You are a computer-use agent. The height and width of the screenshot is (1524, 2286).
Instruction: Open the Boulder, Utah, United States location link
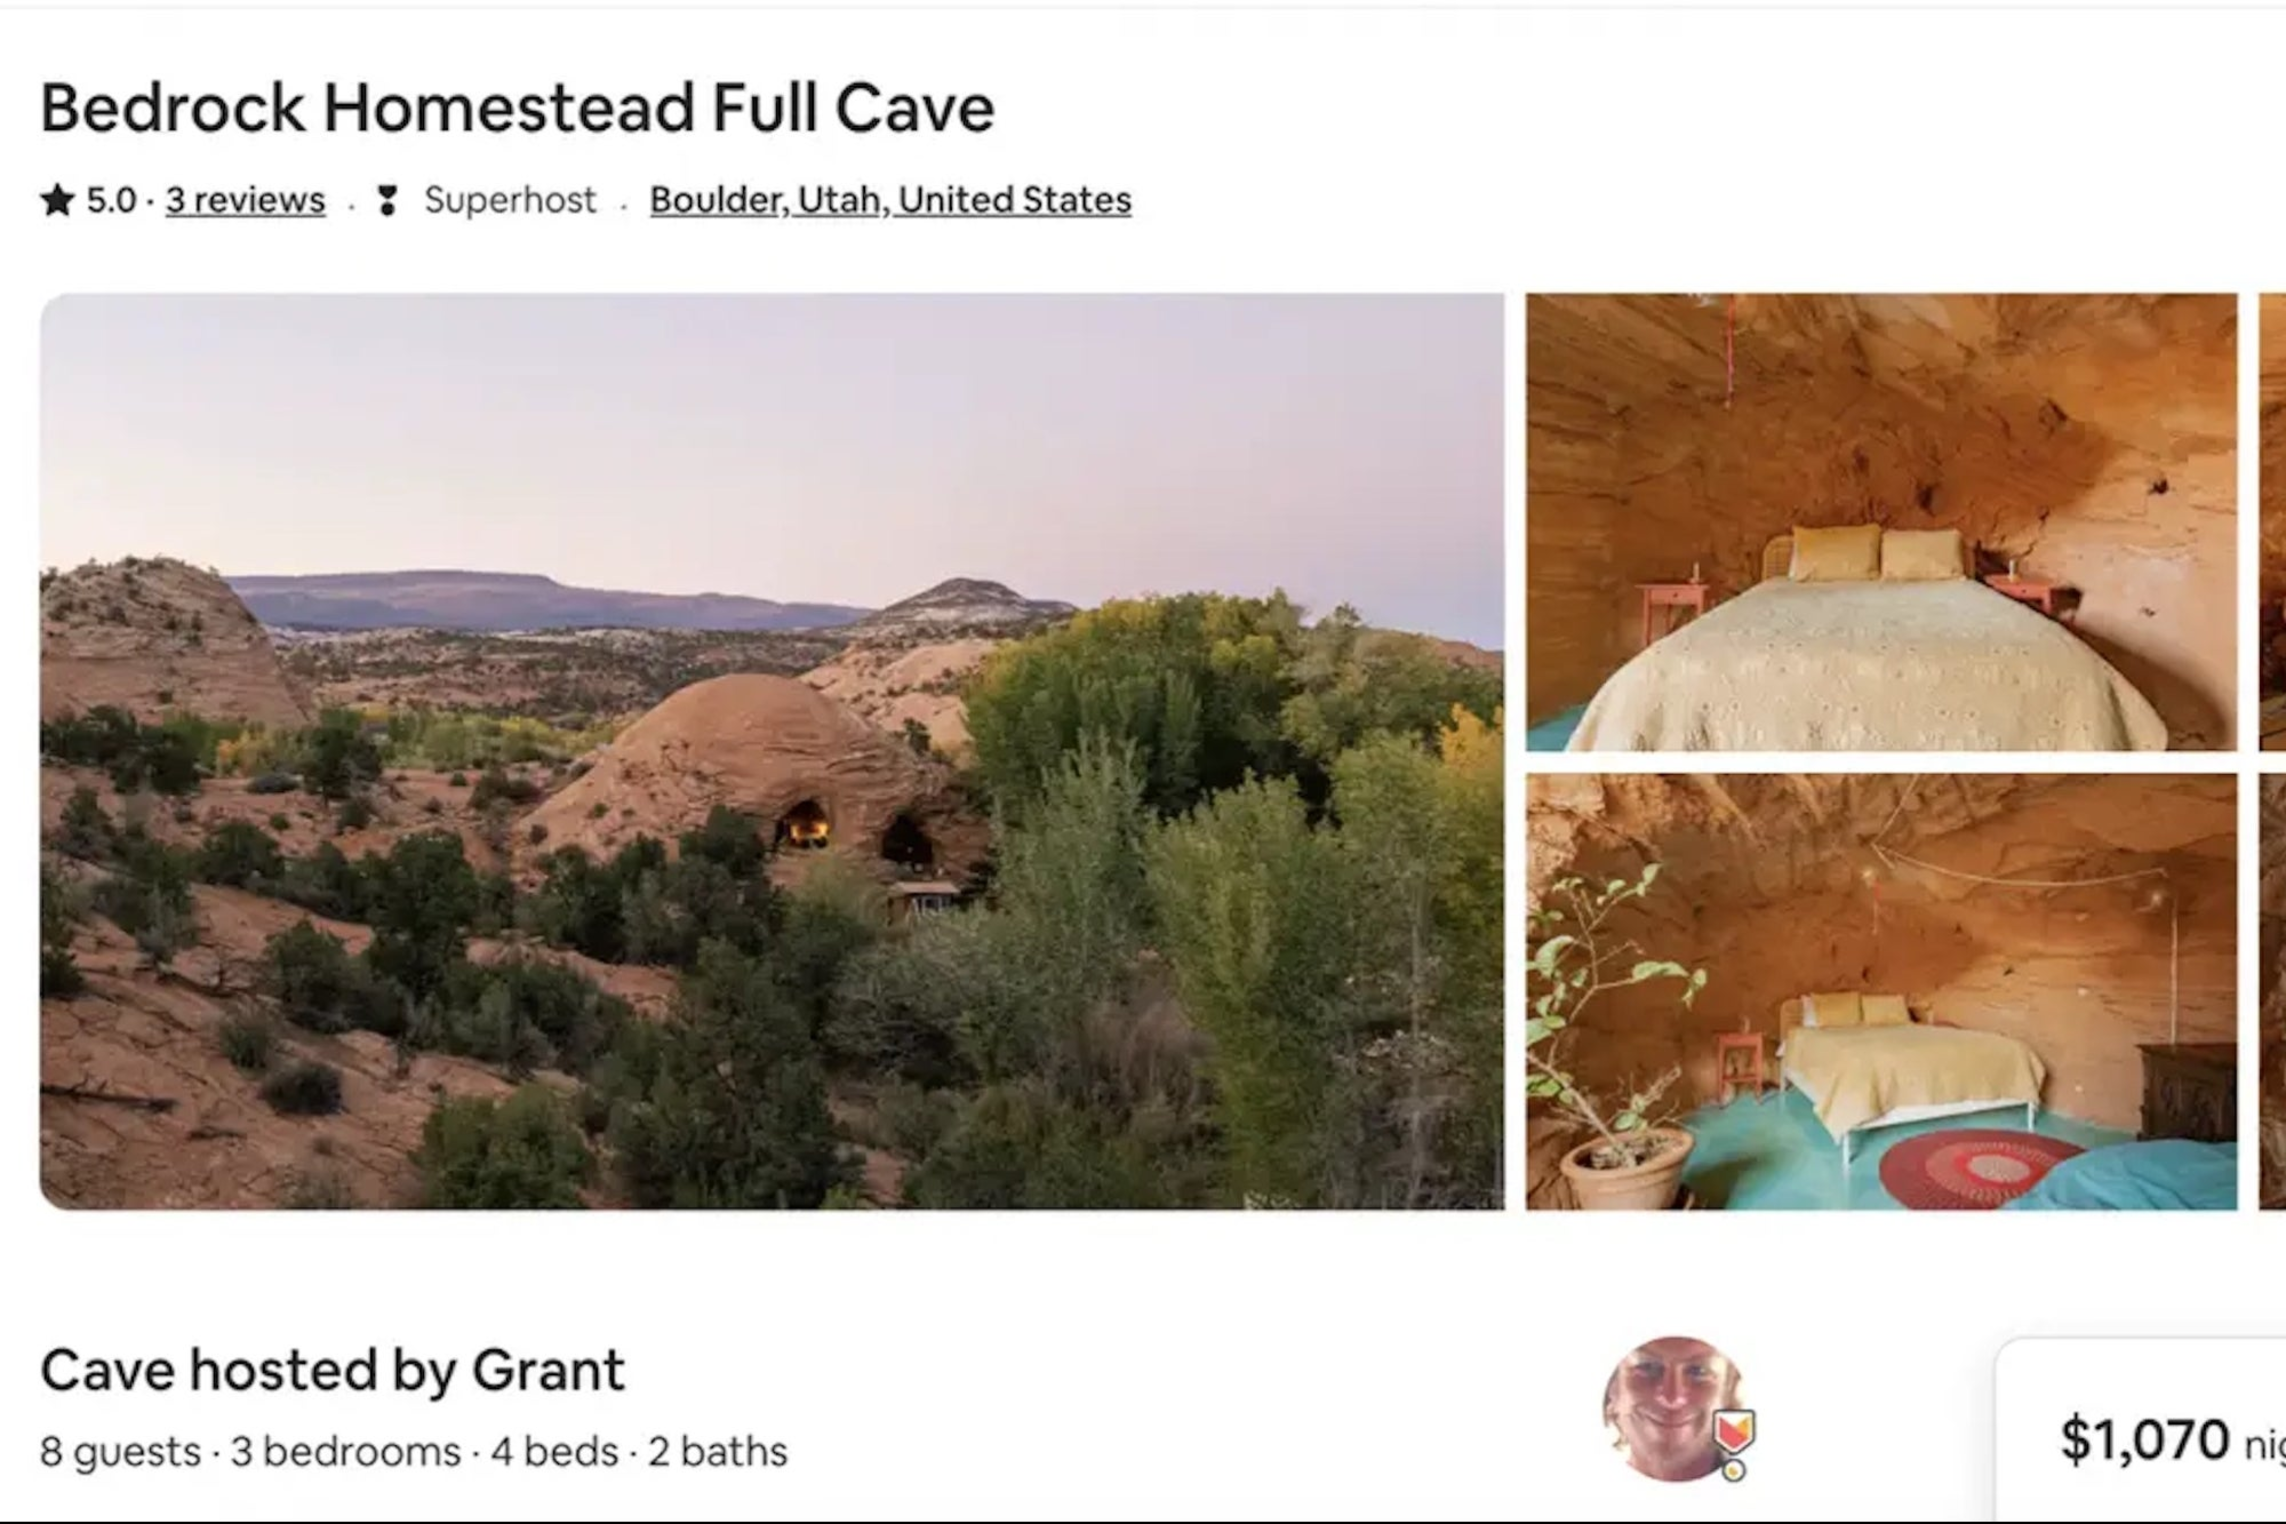890,200
